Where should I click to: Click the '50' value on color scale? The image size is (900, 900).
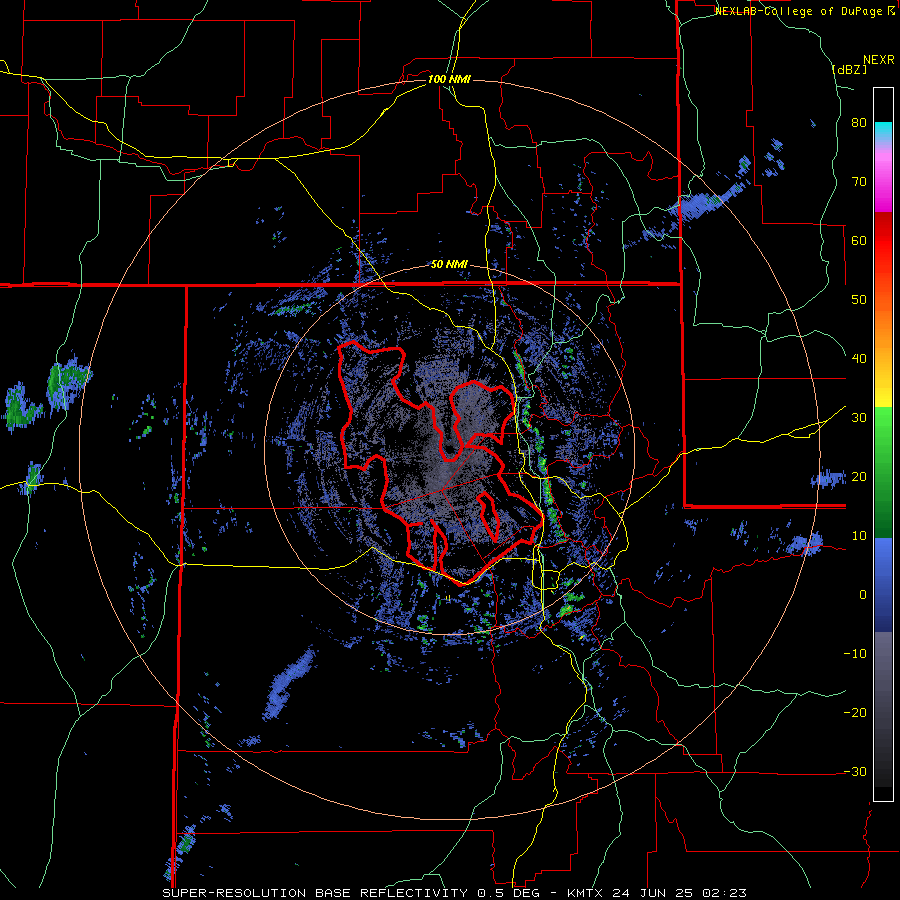859,300
